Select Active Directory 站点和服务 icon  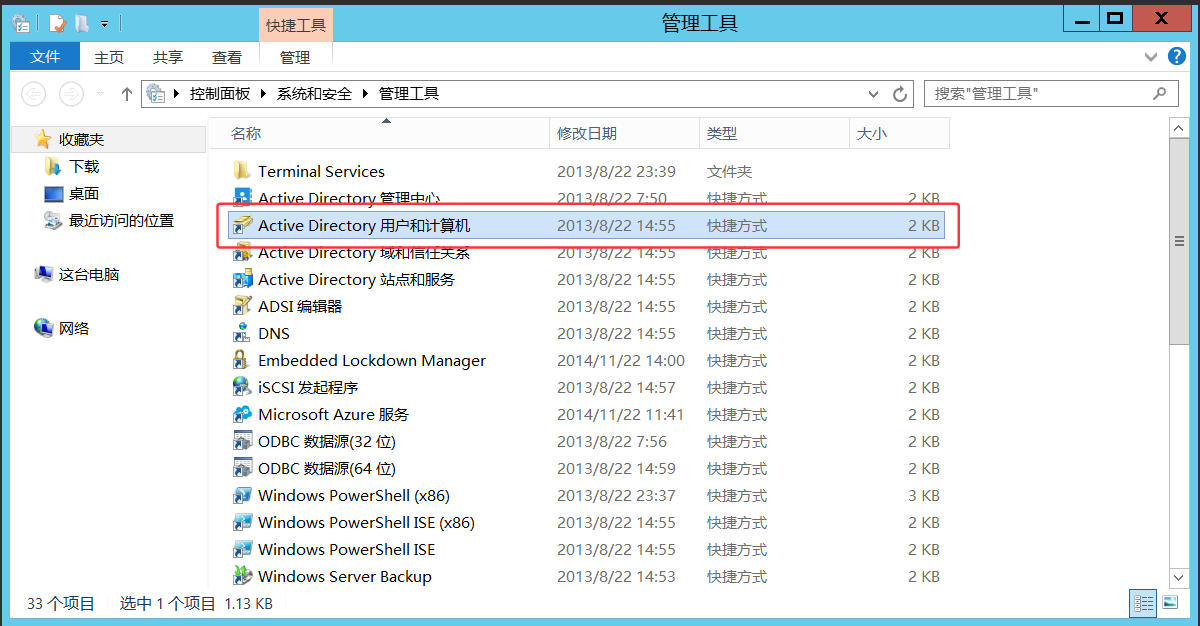[241, 279]
